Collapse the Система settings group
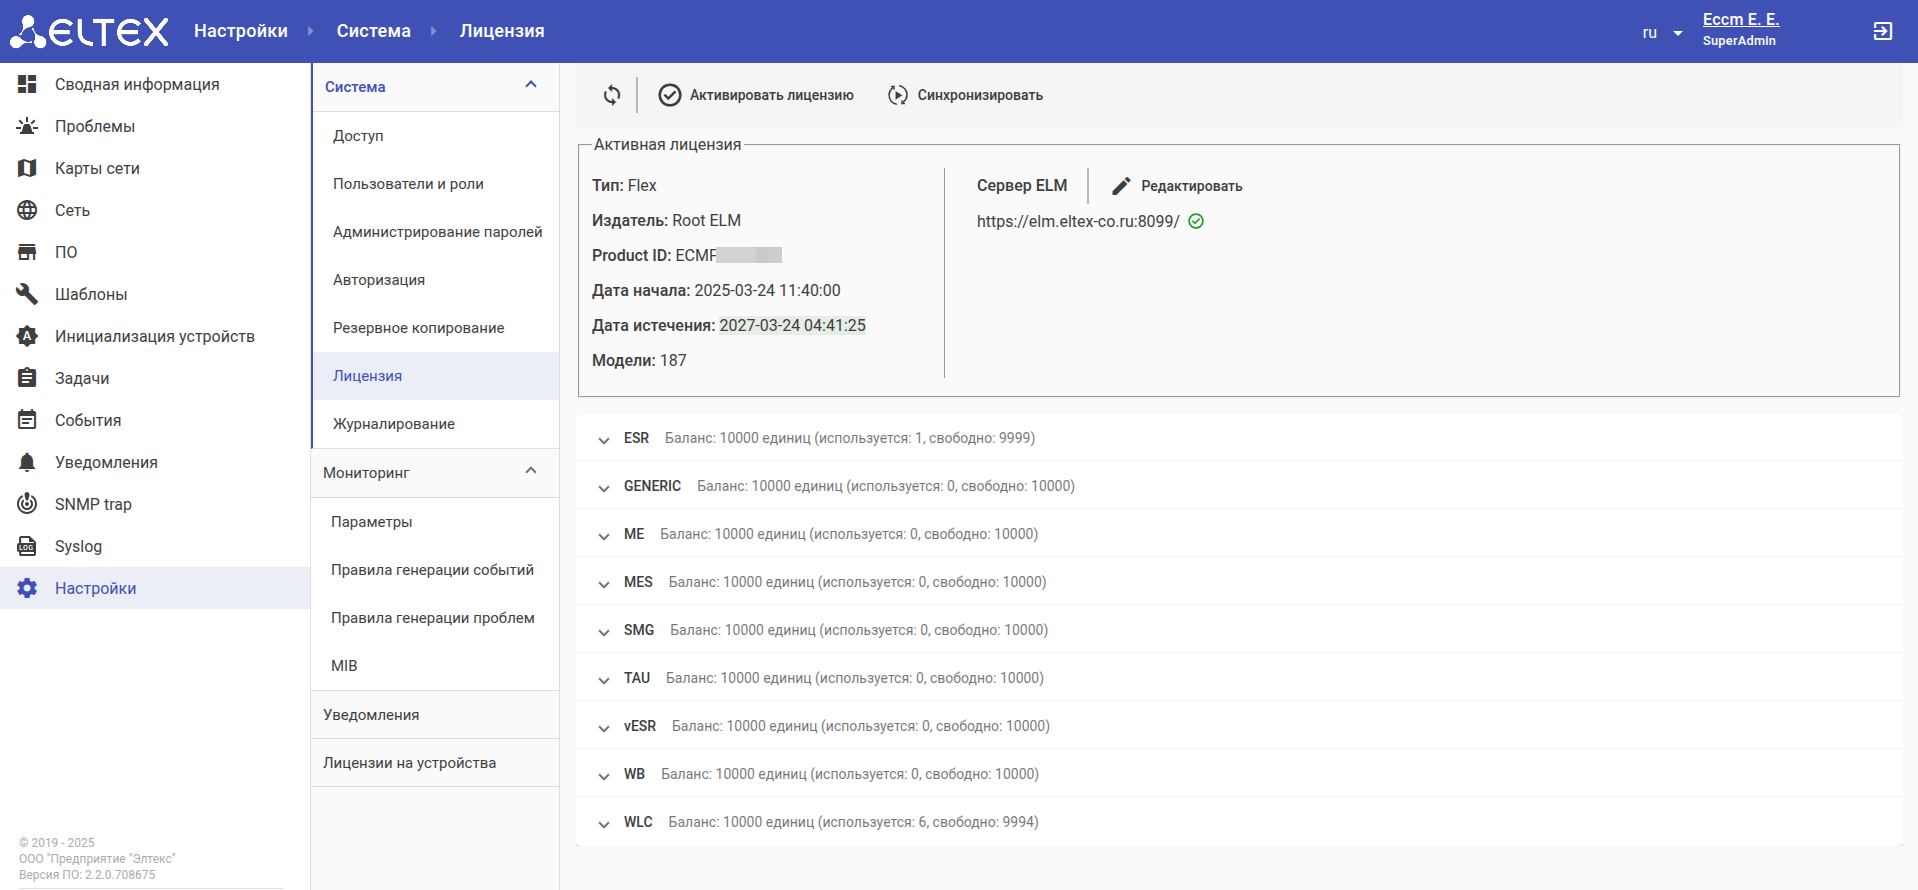 pyautogui.click(x=531, y=86)
